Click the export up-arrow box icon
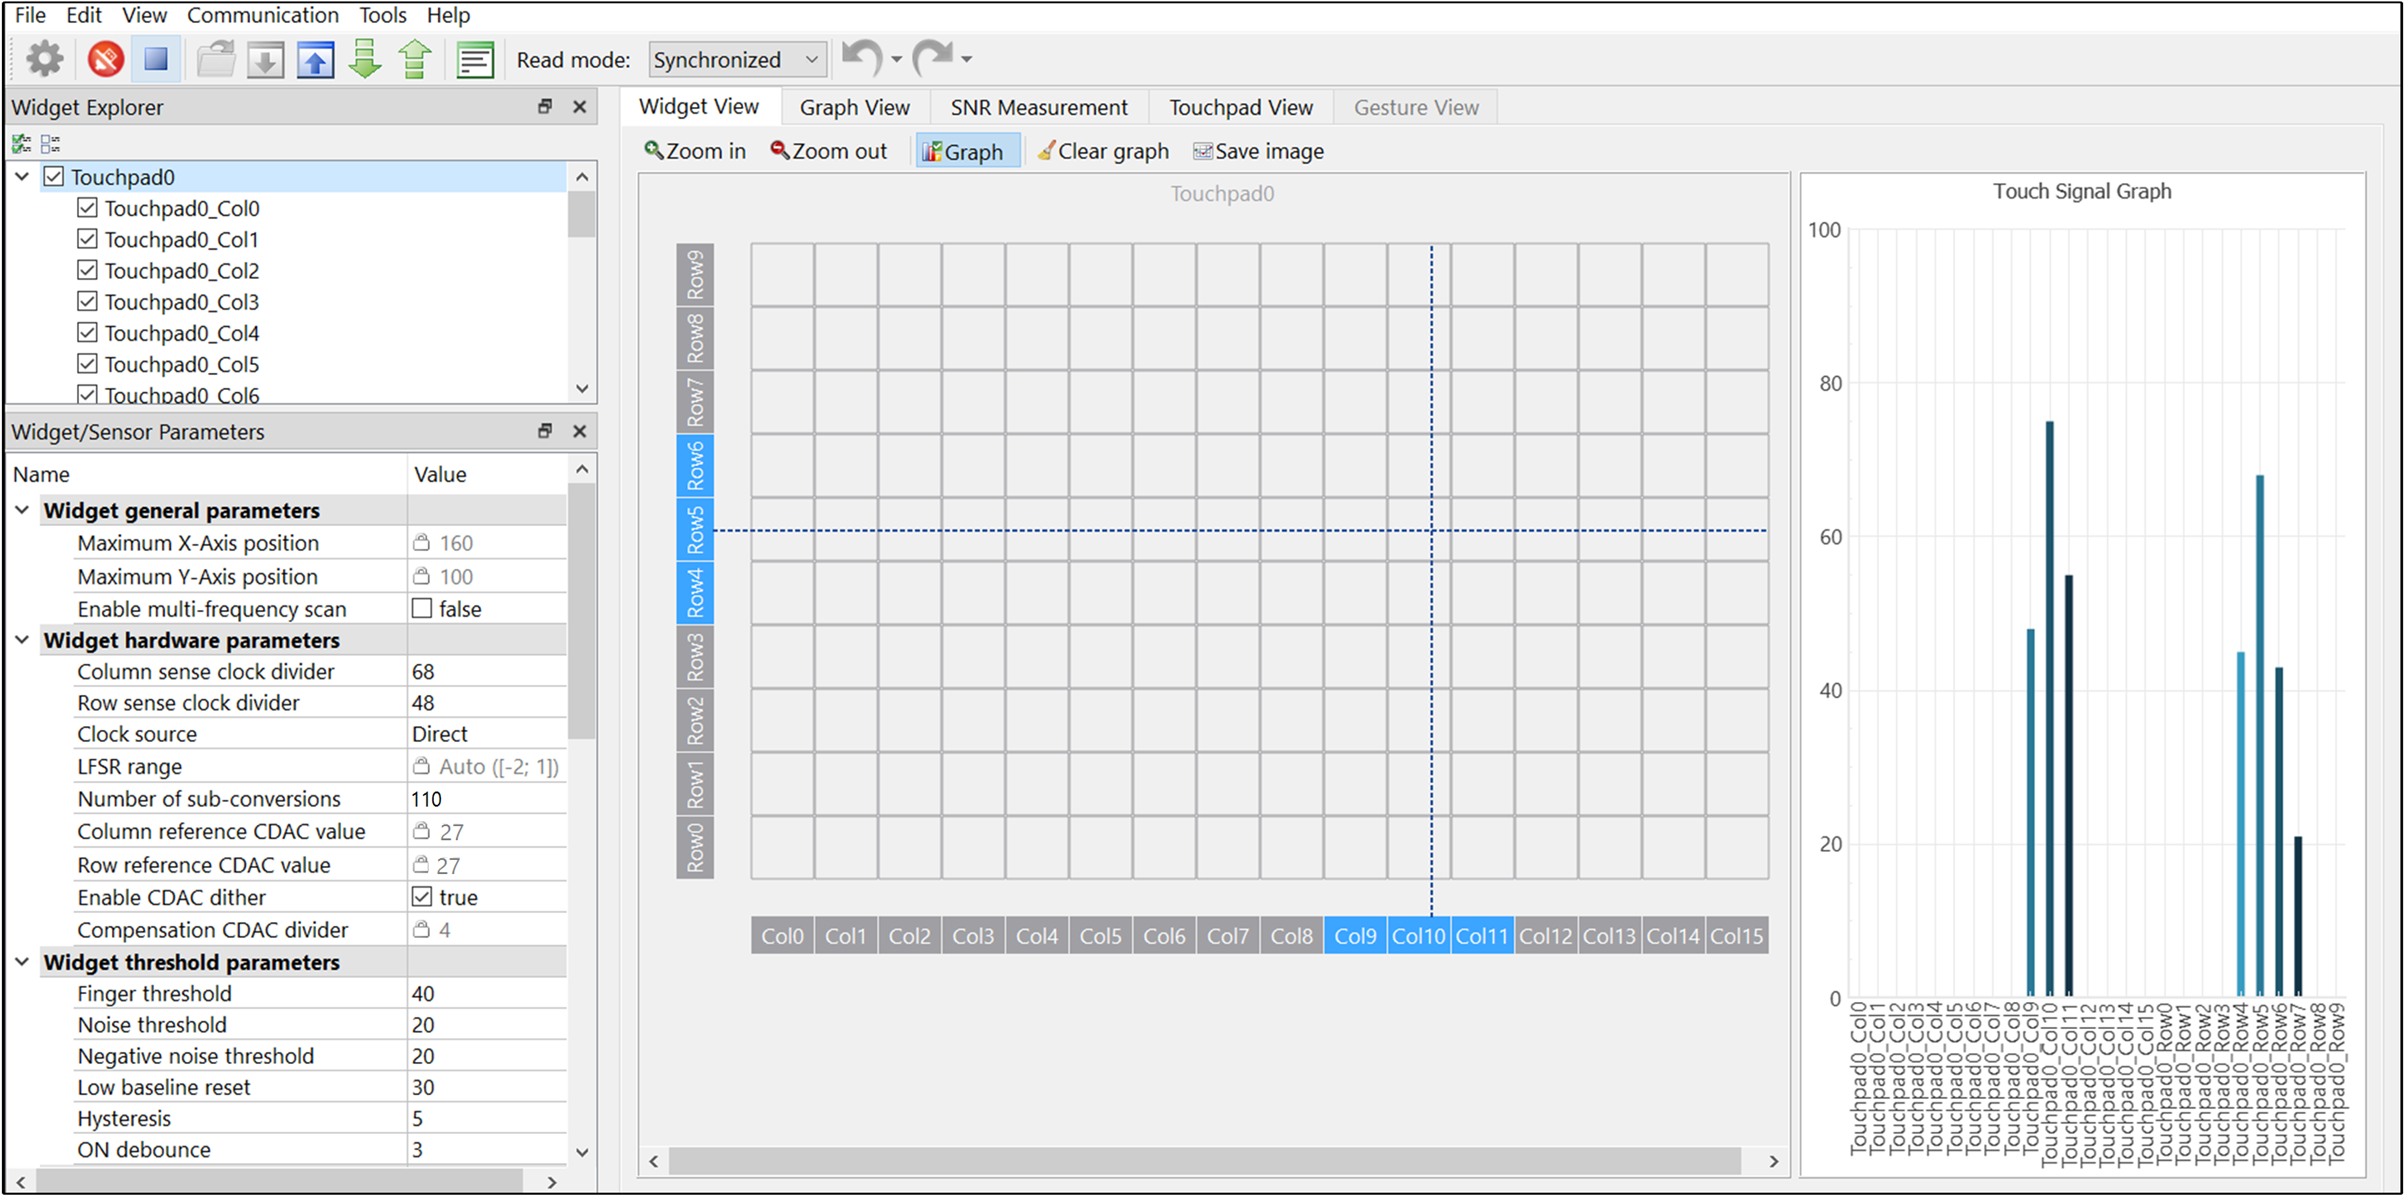This screenshot has height=1196, width=2405. [x=315, y=60]
